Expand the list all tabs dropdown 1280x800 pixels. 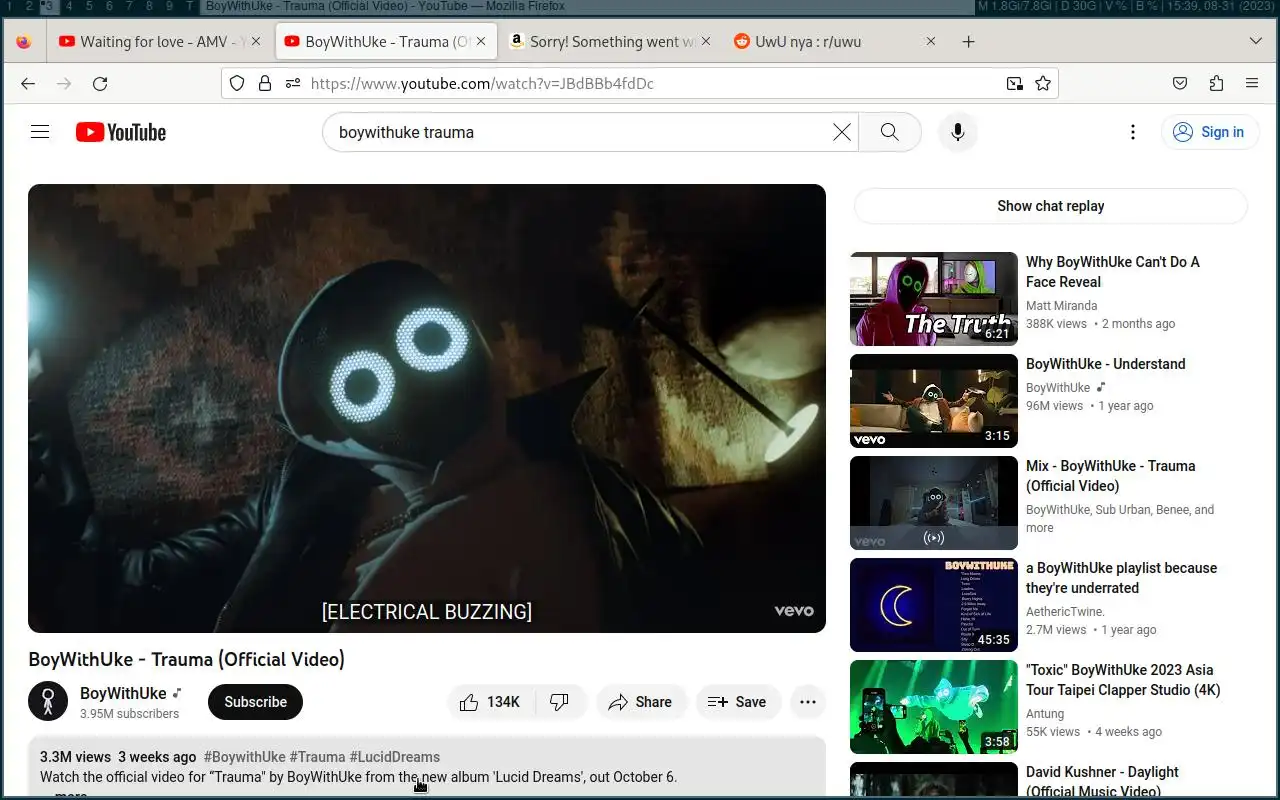[1256, 42]
